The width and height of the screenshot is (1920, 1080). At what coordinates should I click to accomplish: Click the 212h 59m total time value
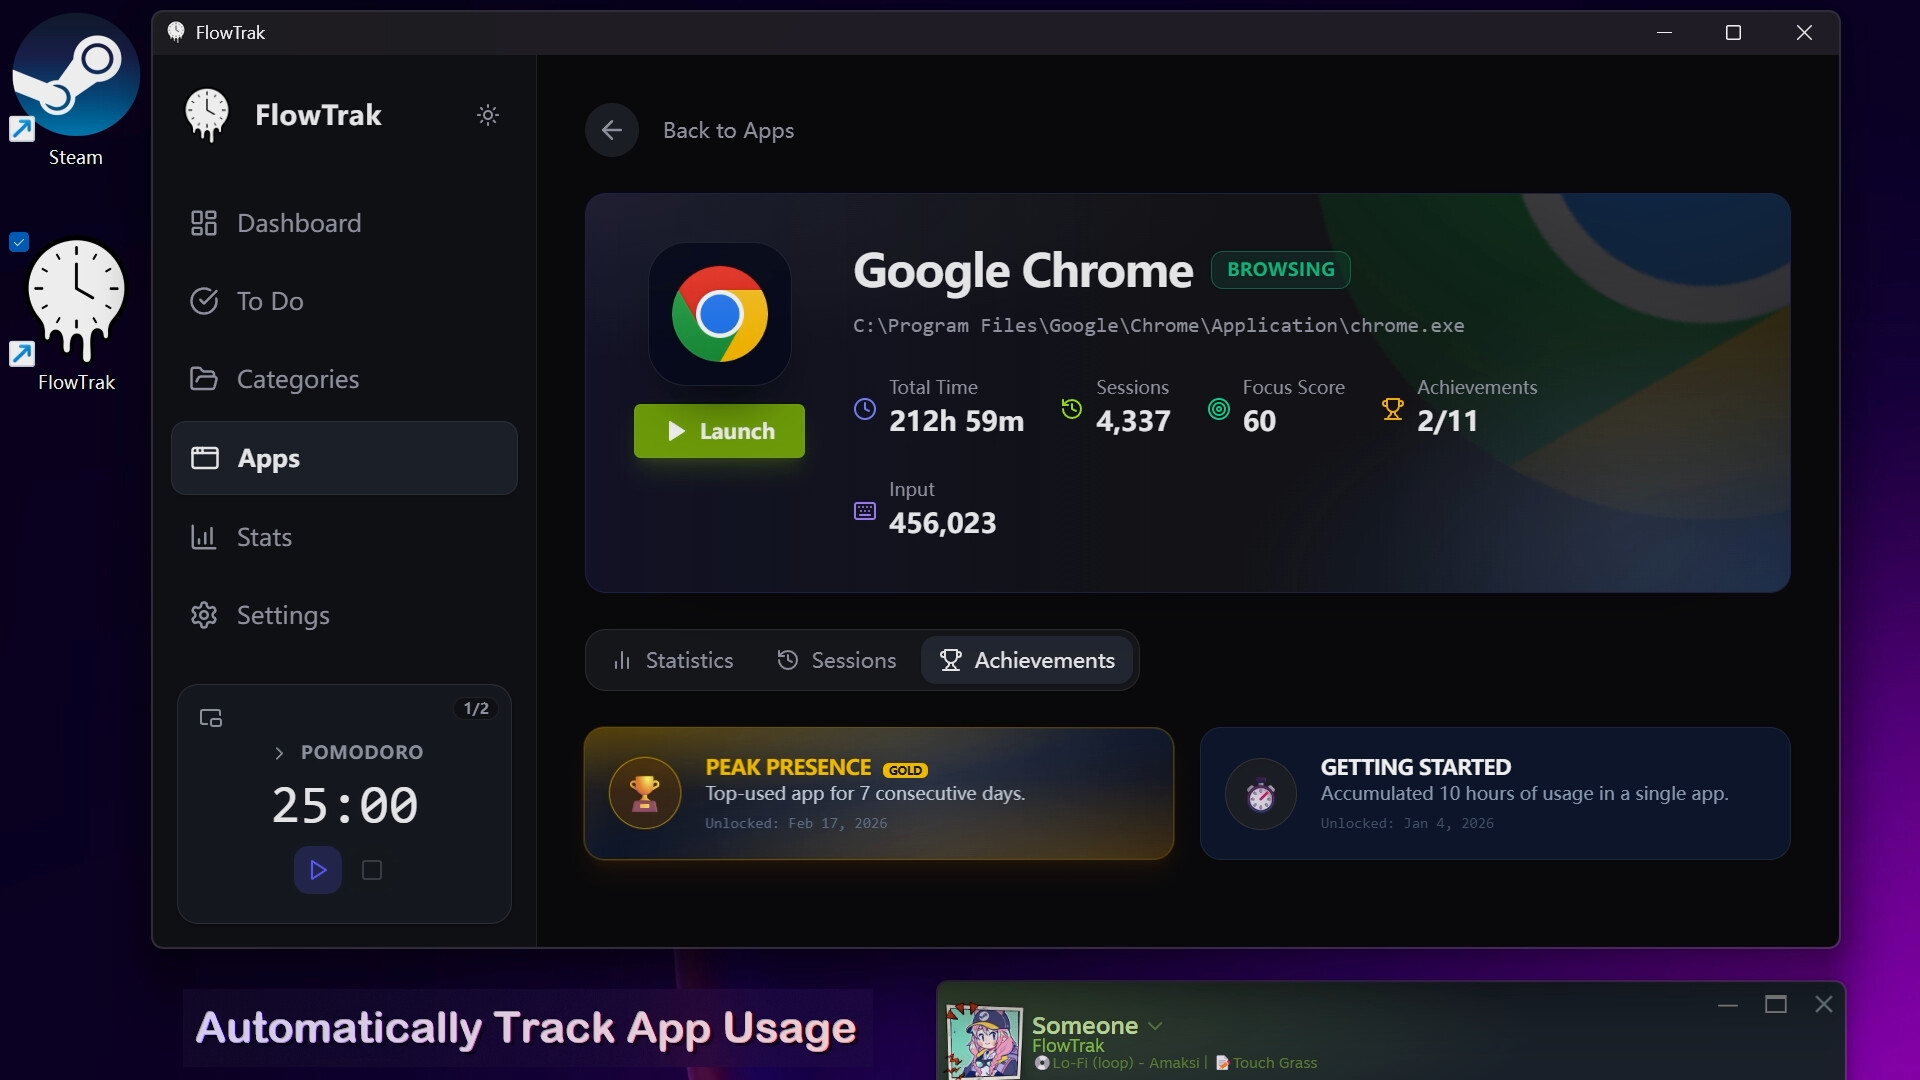(x=956, y=421)
